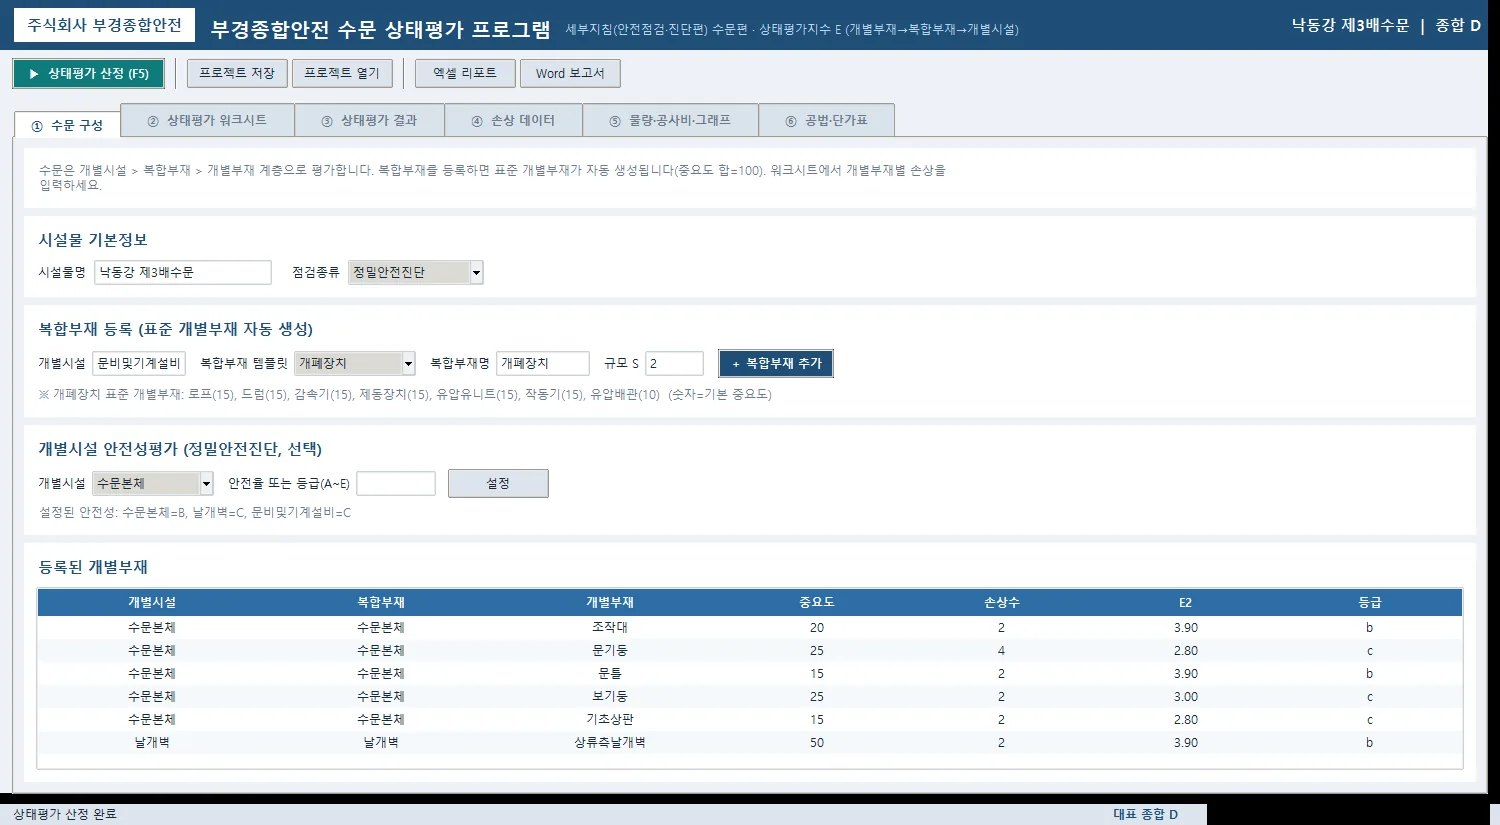This screenshot has width=1500, height=825.
Task: Click the 상태평가 산정 완료 status message
Action: click(x=65, y=814)
